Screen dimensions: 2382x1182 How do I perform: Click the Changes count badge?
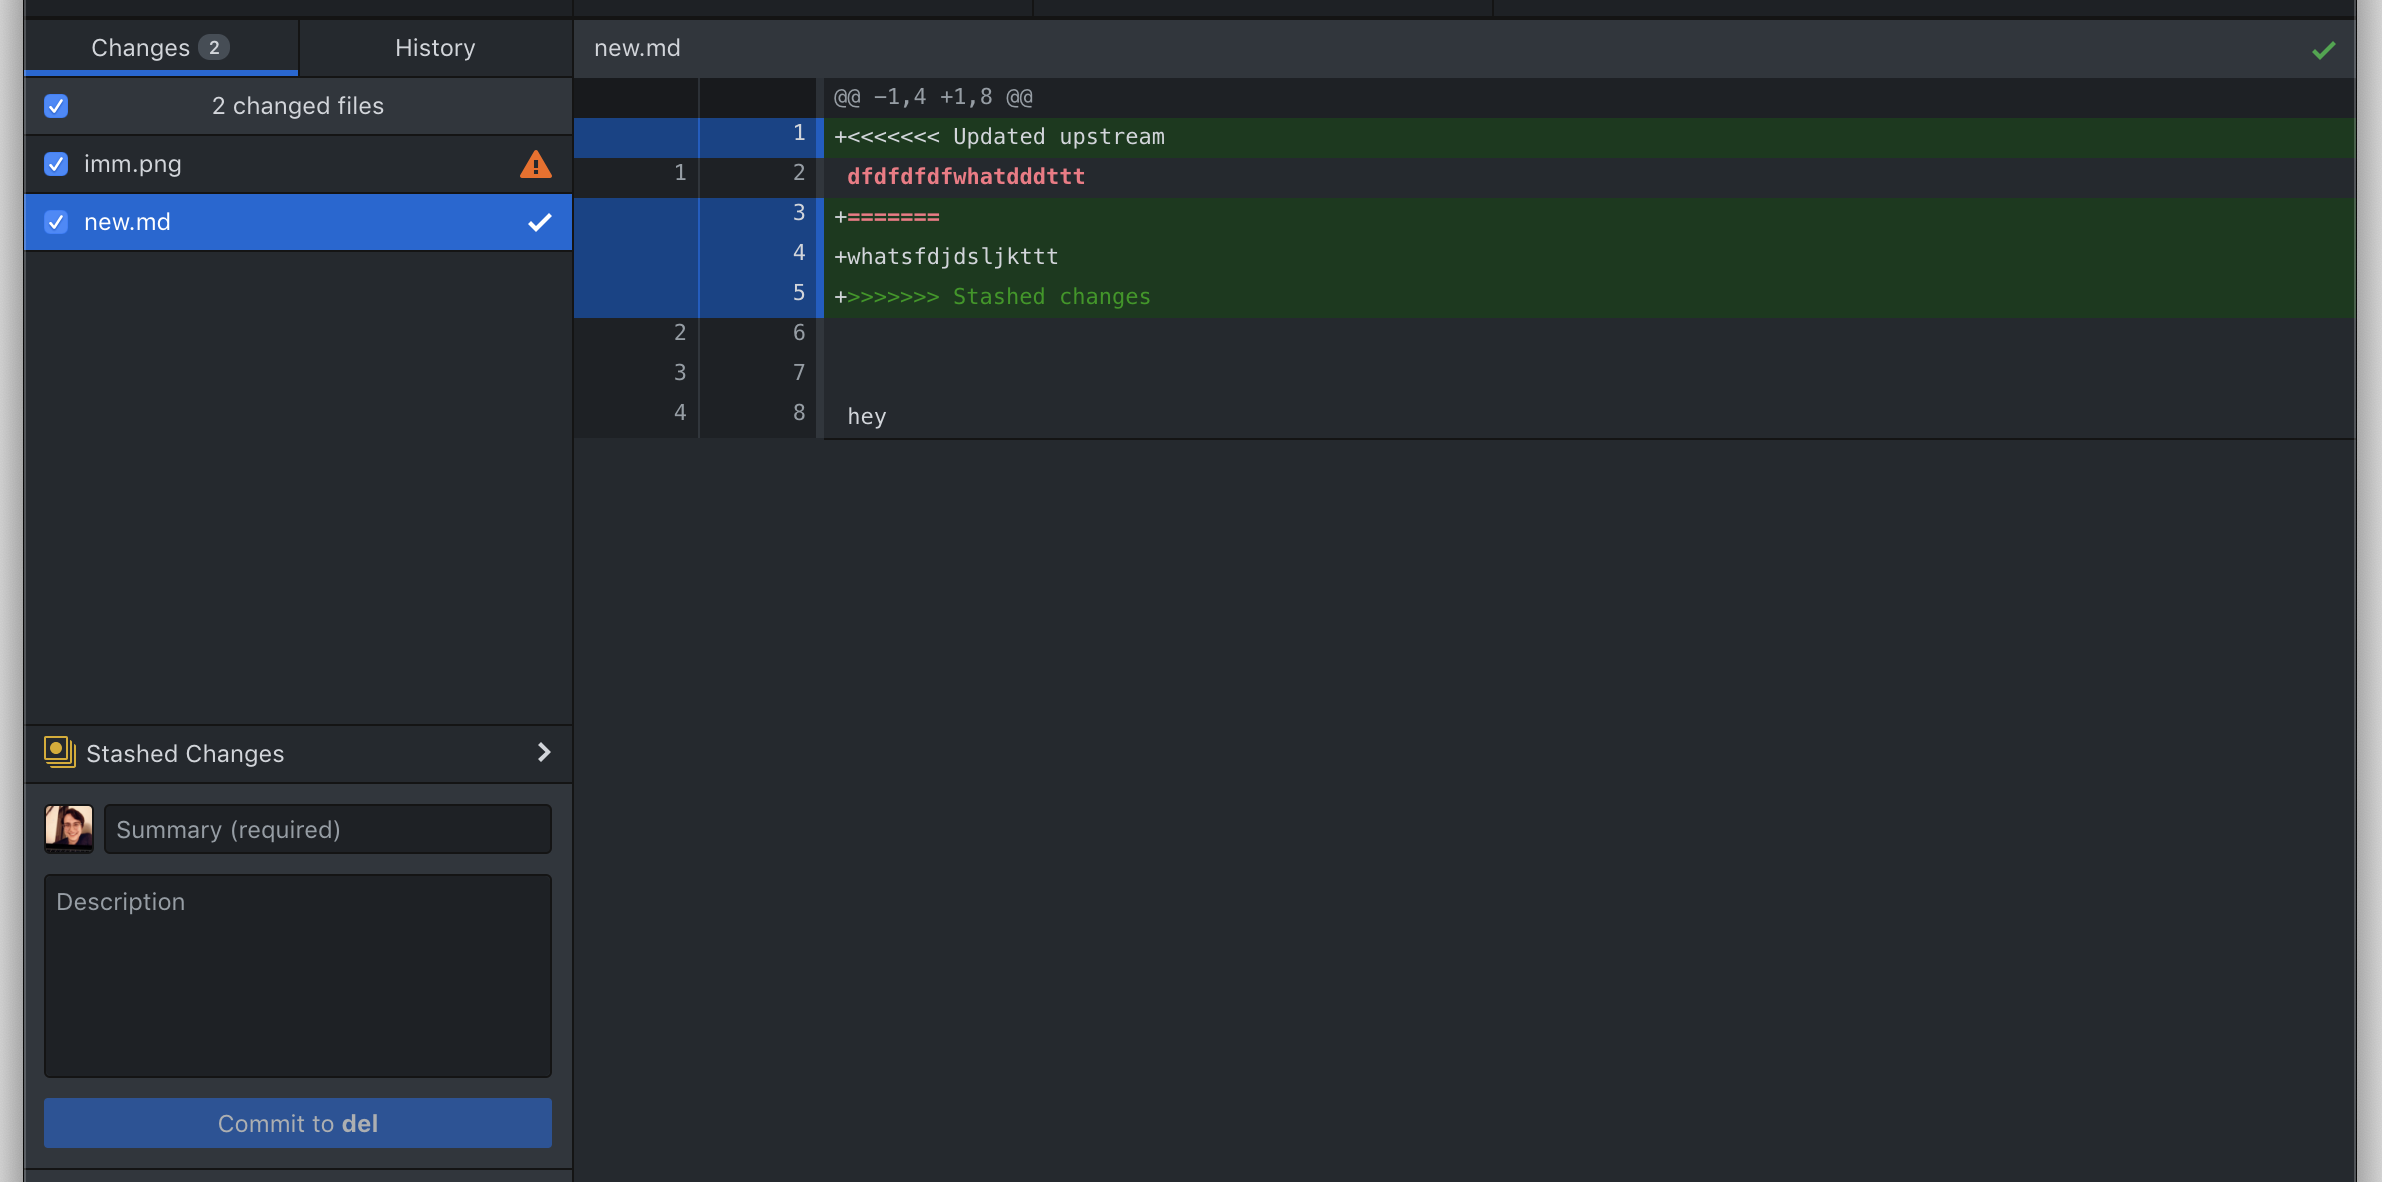[x=215, y=47]
